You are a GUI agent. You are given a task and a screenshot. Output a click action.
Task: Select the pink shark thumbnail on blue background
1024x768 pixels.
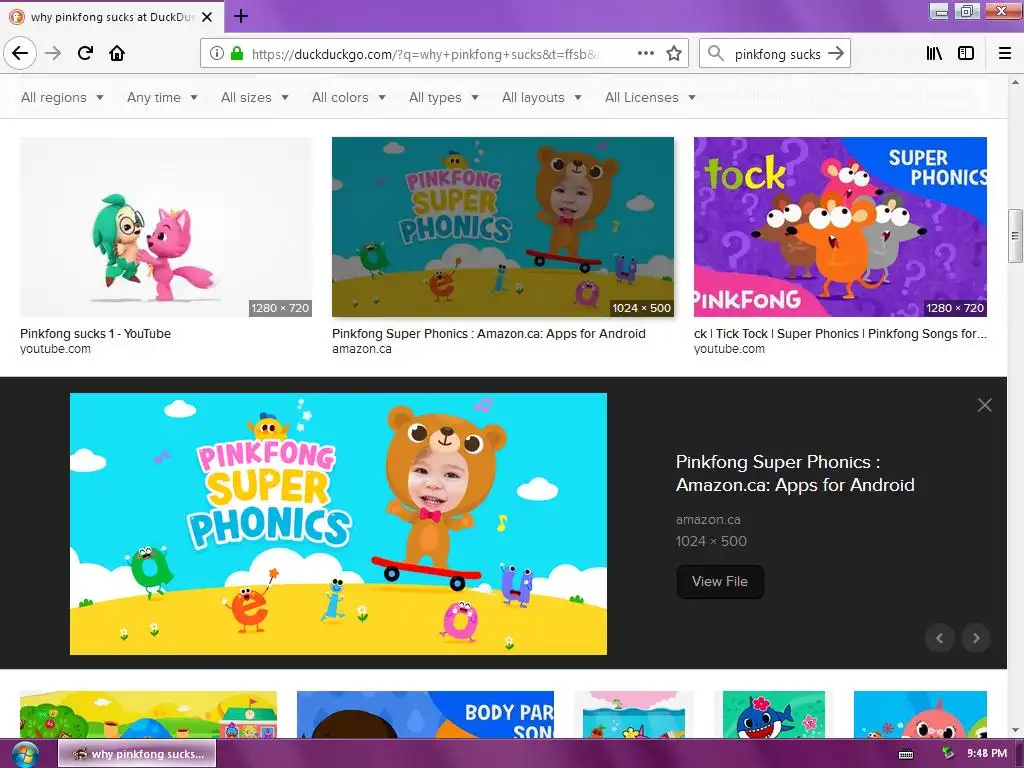(920, 714)
